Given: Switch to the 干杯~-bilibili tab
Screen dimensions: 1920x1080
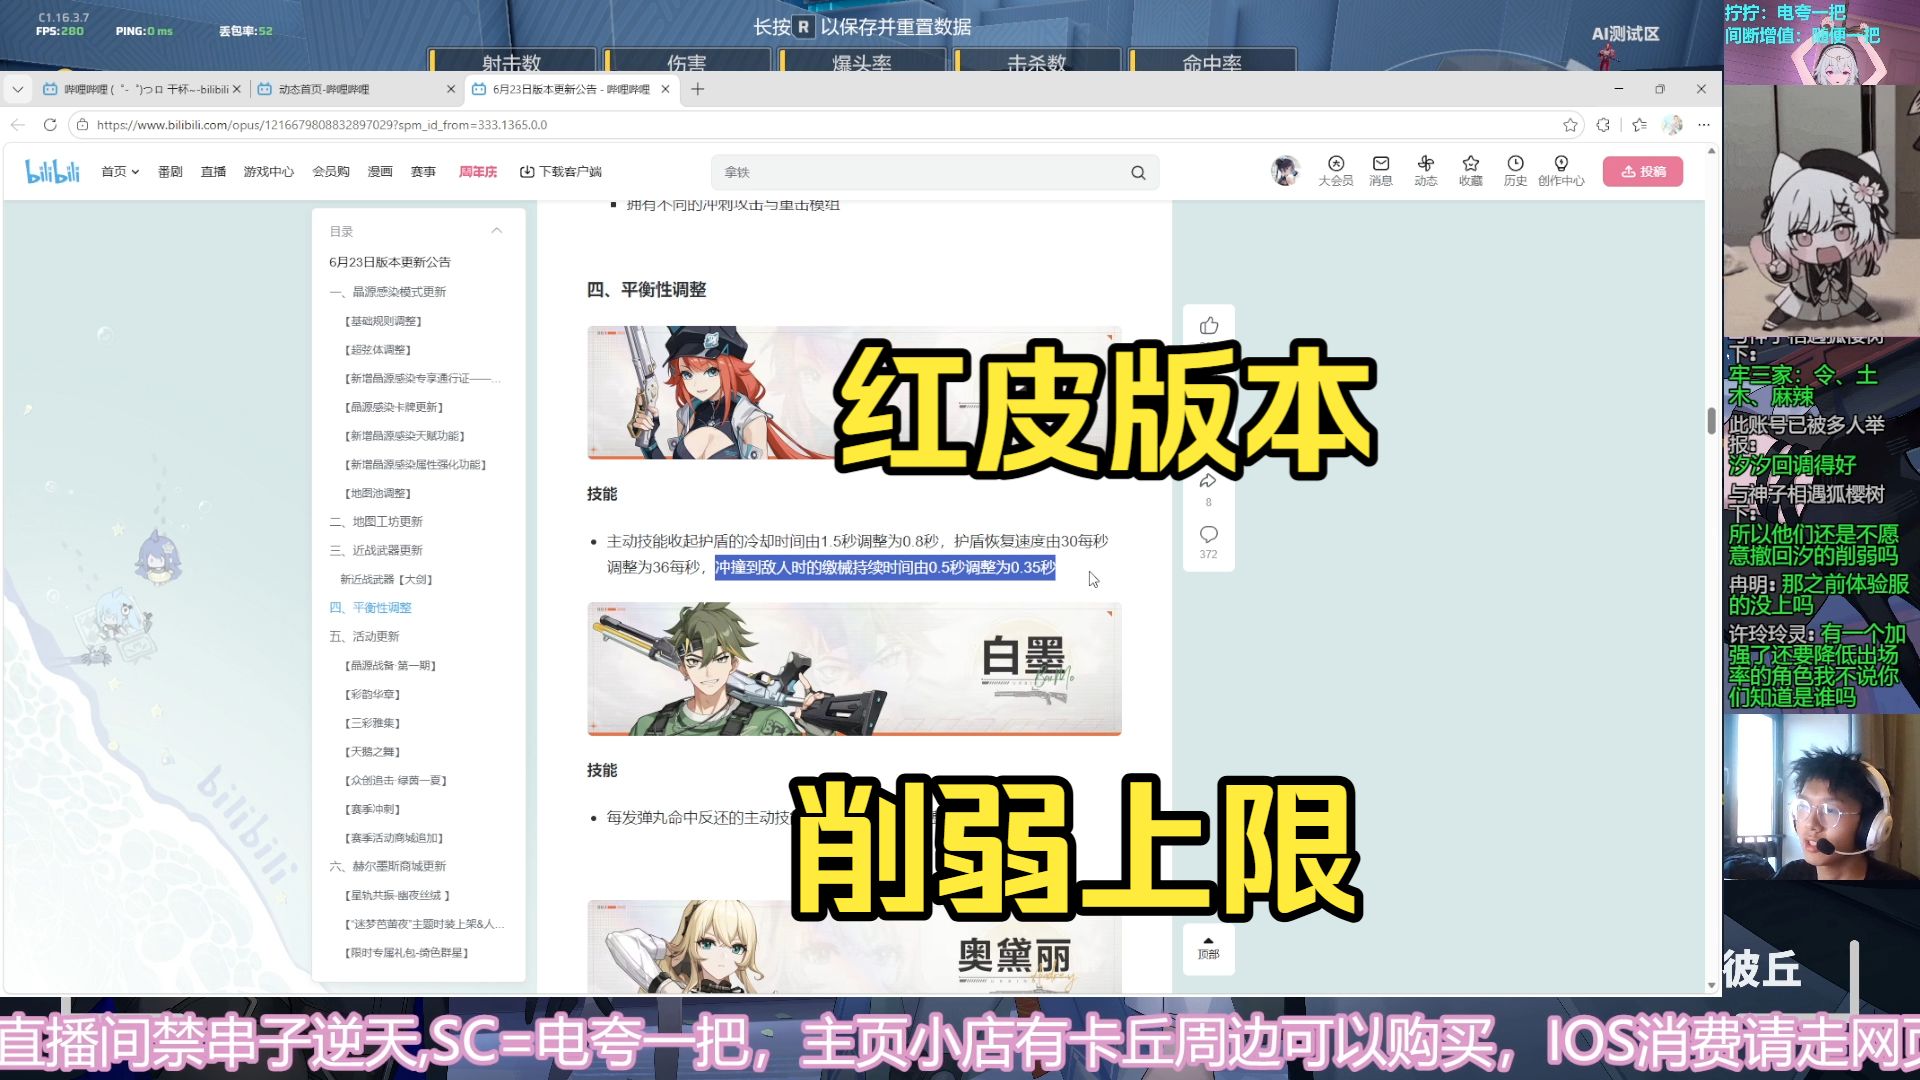Looking at the screenshot, I should point(140,89).
